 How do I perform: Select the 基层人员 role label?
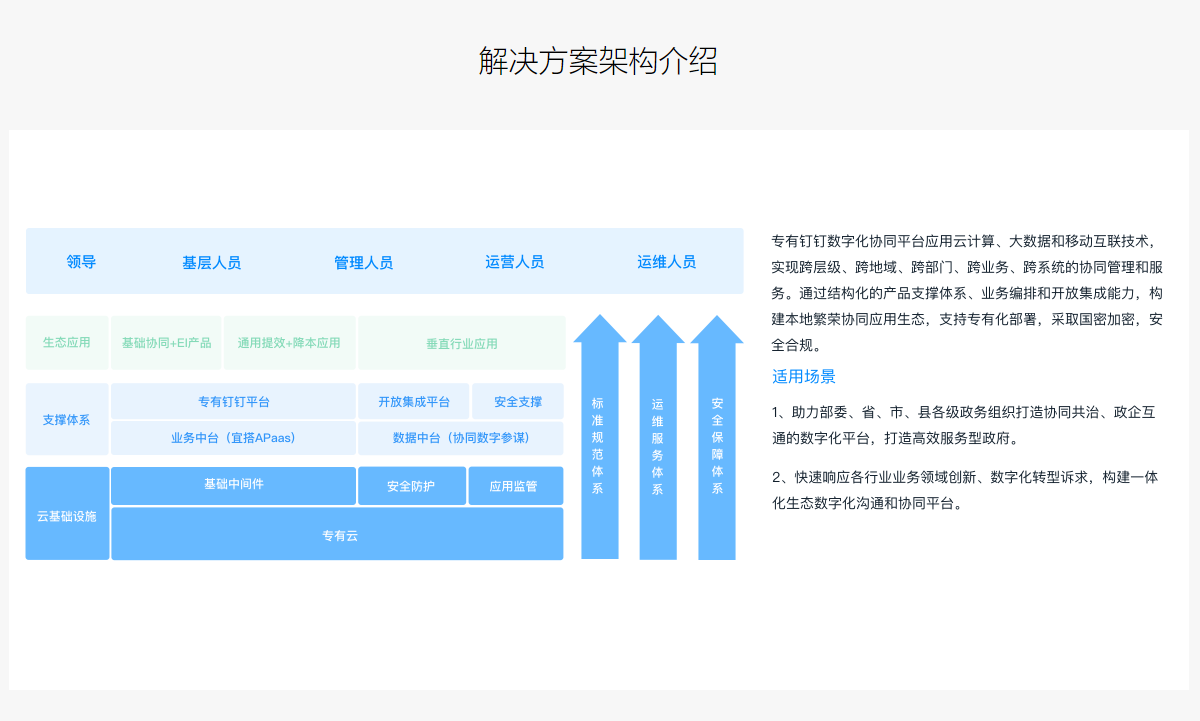click(211, 262)
